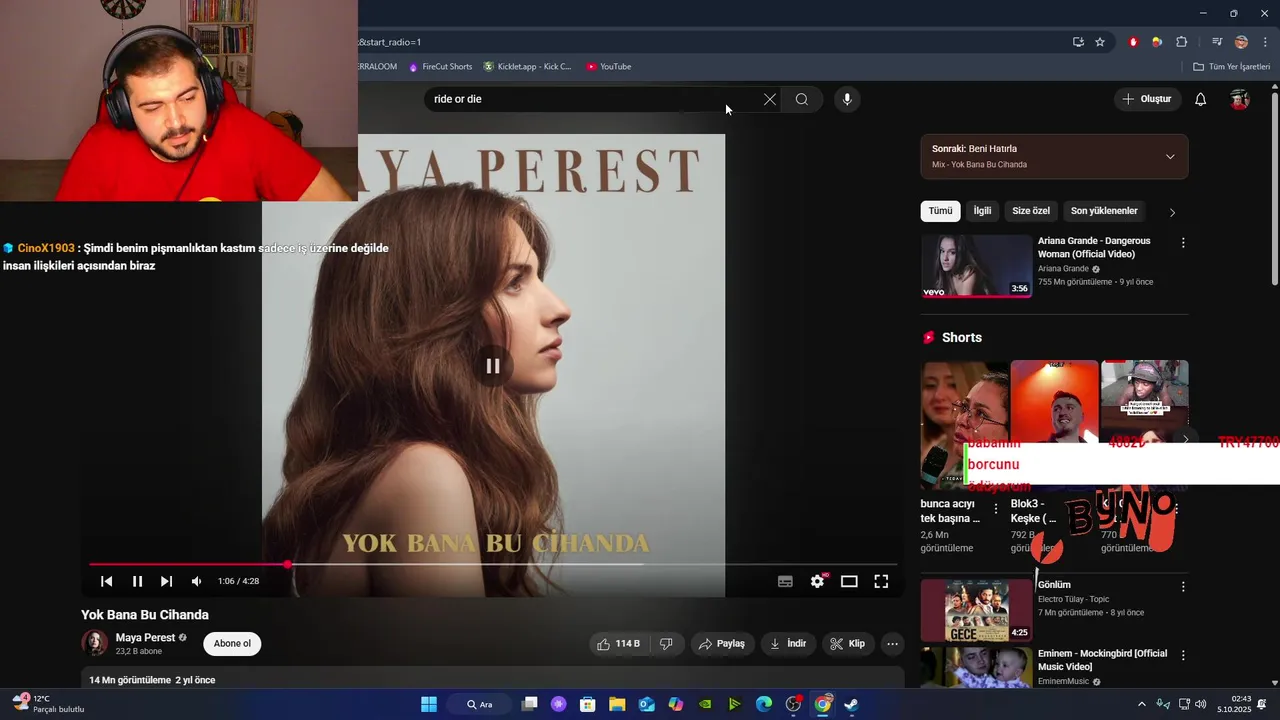
Task: Open Maya Perest channel name link
Action: tap(145, 638)
